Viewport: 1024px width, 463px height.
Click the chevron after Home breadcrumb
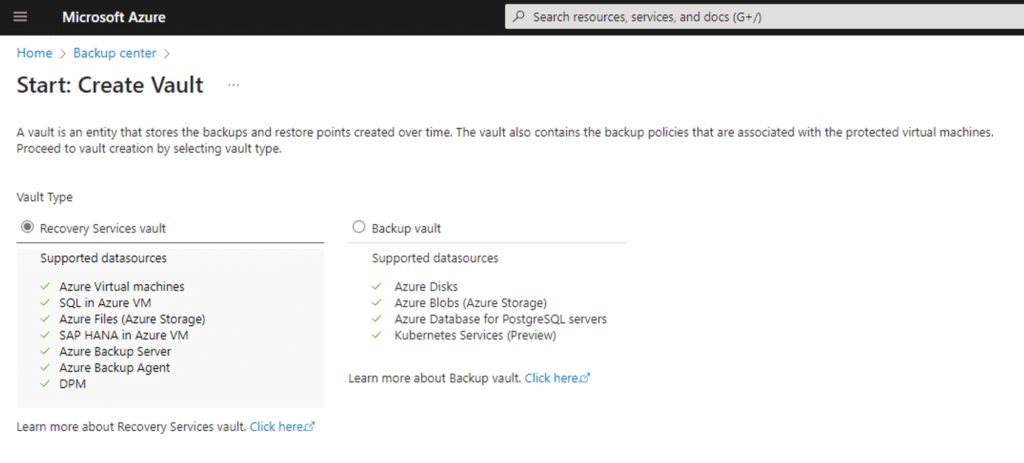63,54
